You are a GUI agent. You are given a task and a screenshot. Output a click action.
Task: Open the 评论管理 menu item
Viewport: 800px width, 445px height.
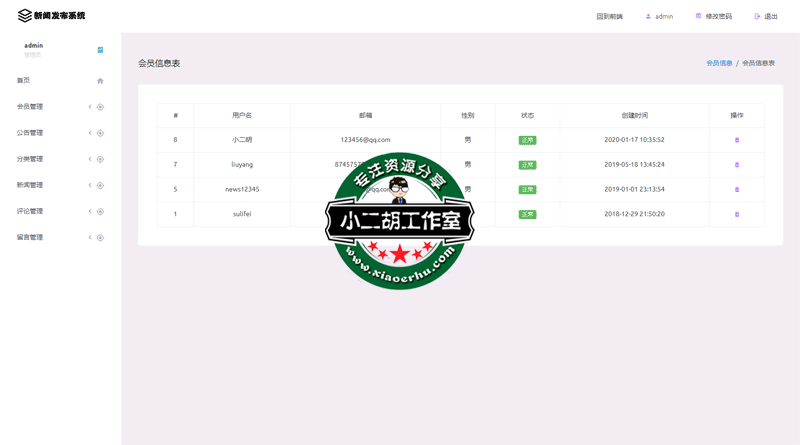click(30, 211)
